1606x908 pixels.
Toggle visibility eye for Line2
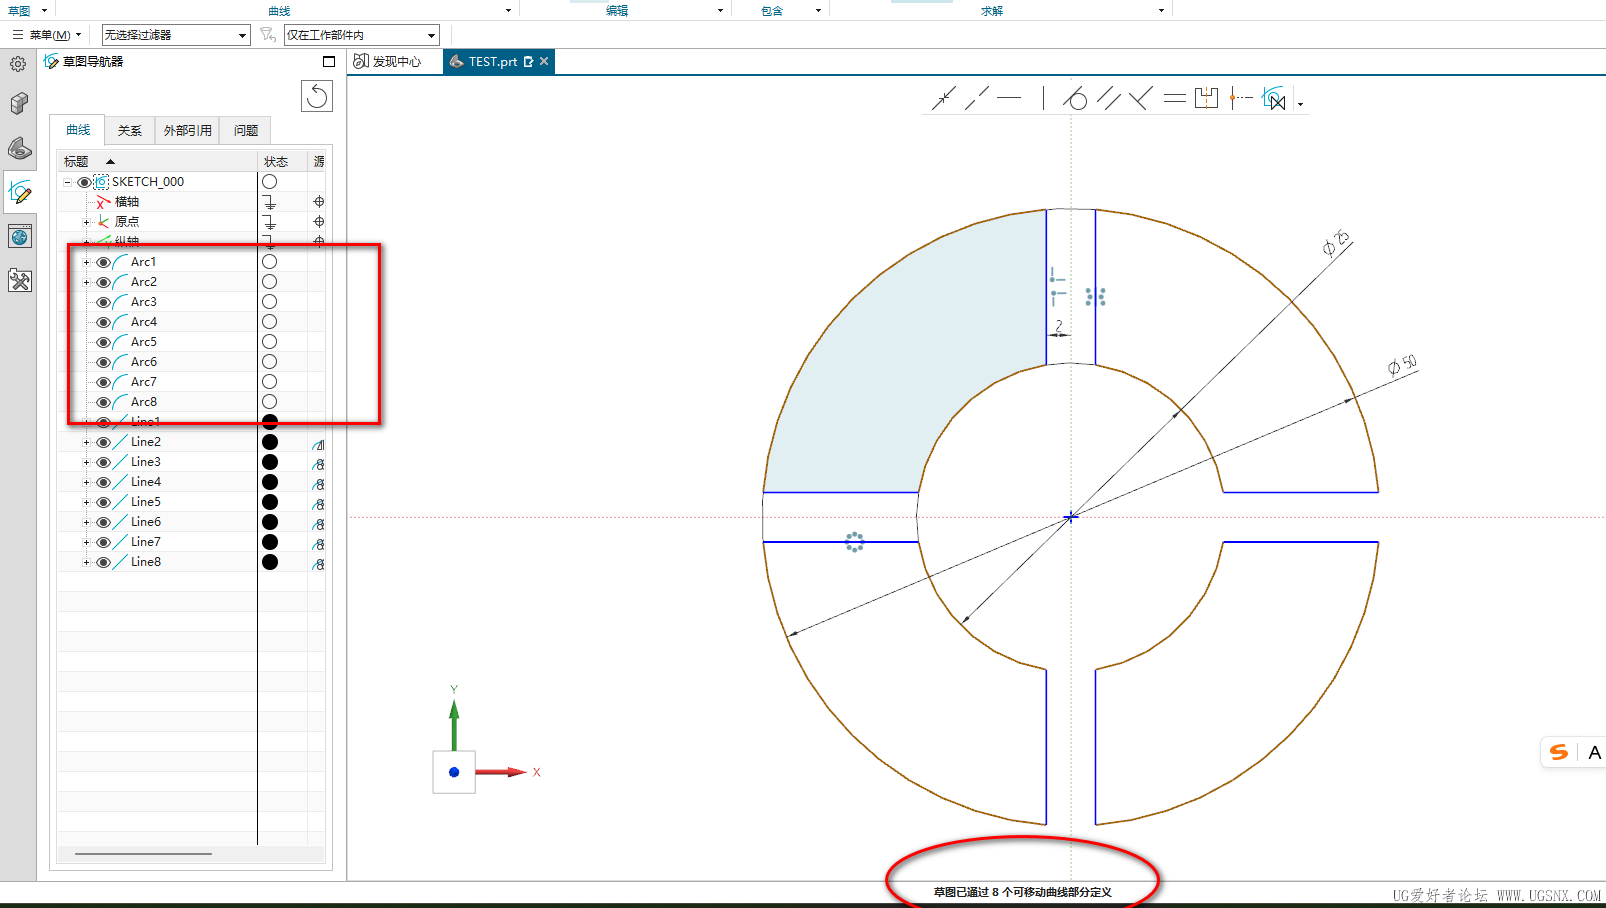[x=103, y=442]
